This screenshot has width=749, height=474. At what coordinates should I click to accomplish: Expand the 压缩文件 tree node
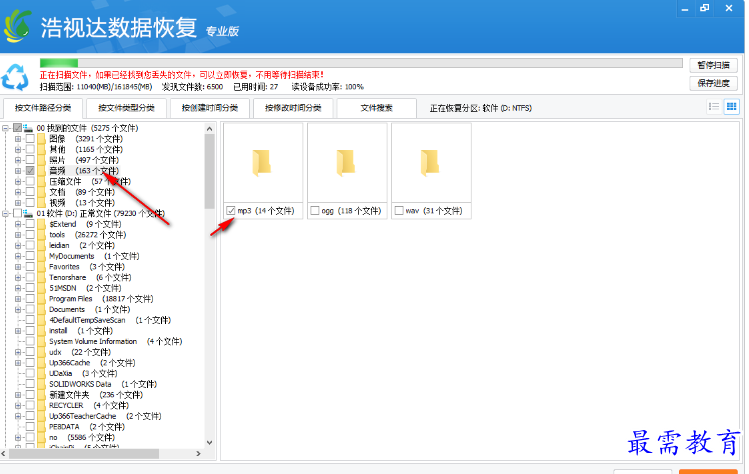tap(18, 182)
